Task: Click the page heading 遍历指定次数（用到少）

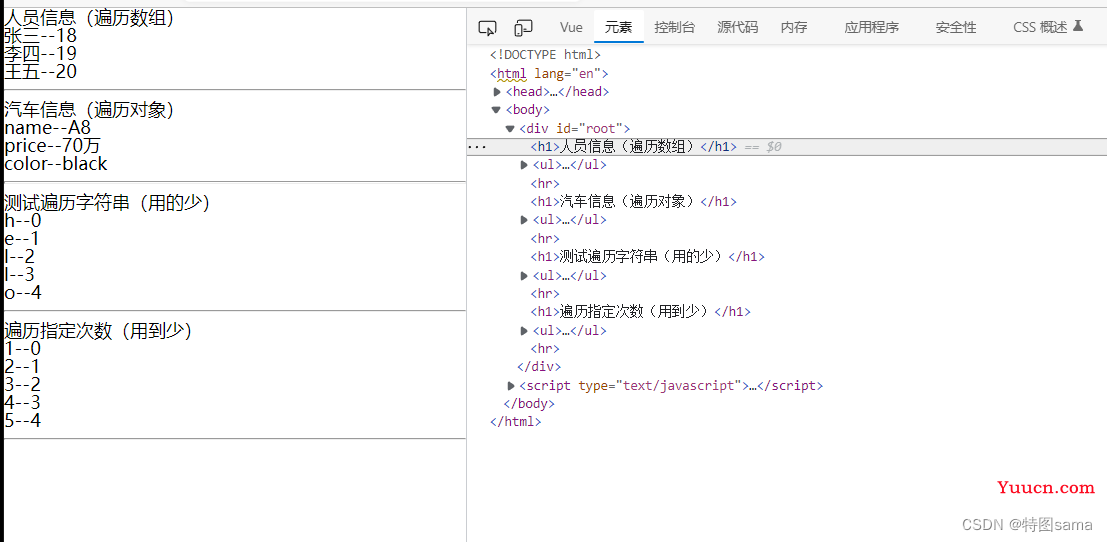Action: click(98, 331)
